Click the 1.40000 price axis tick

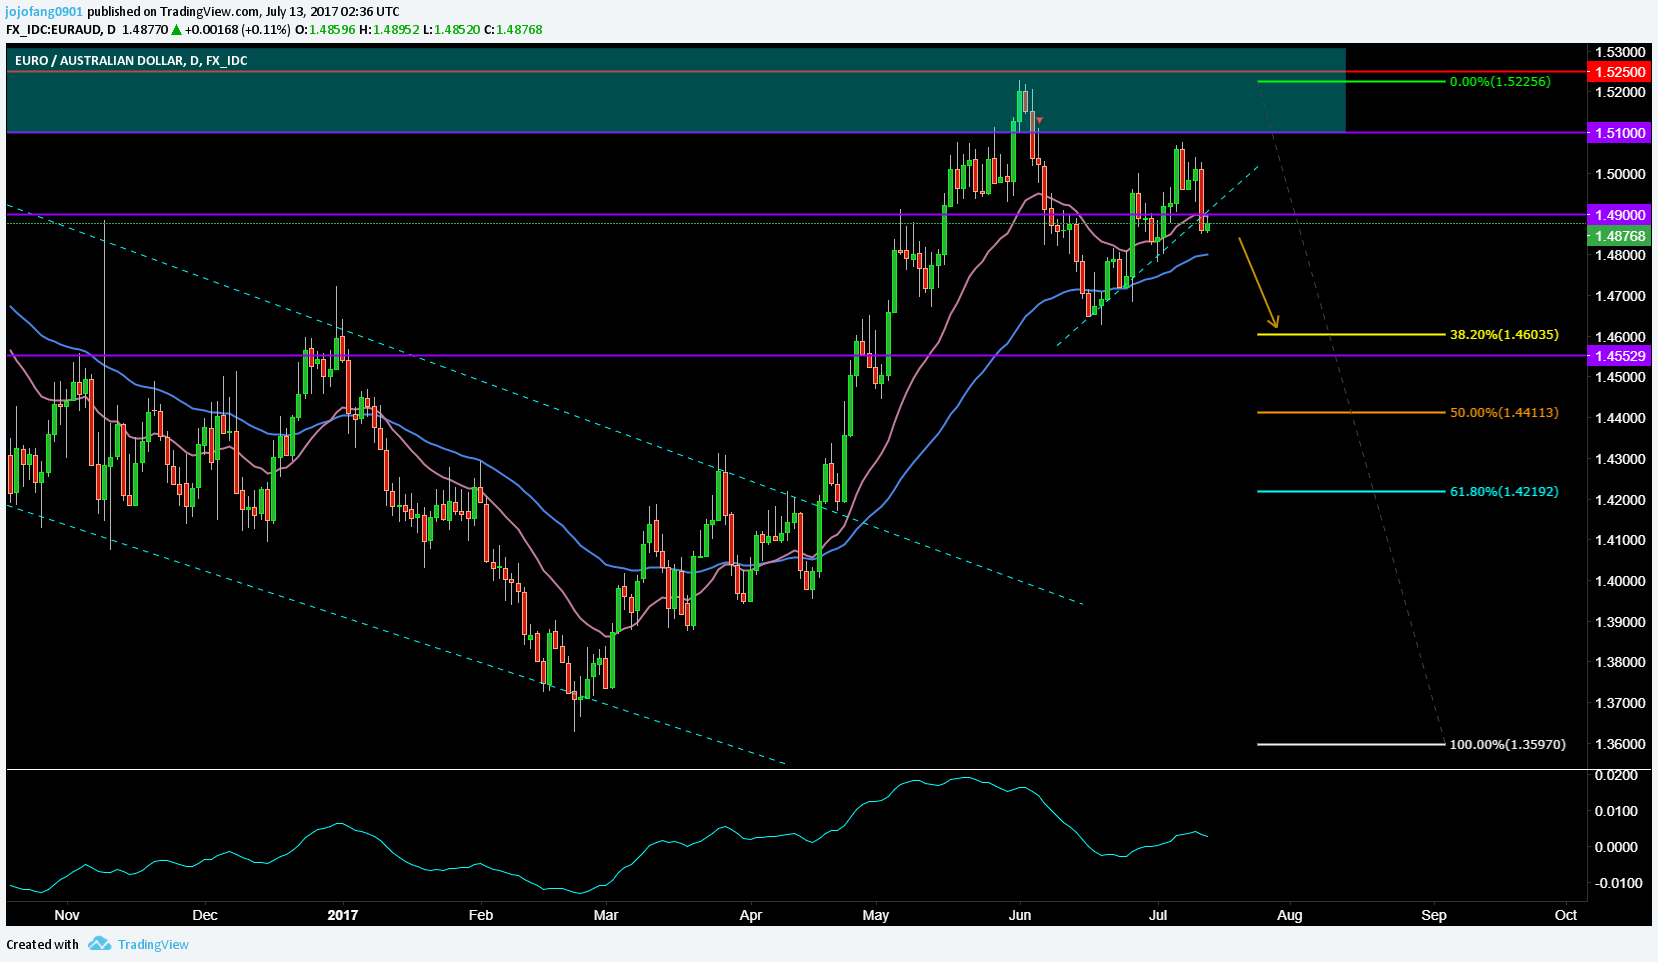click(1620, 581)
